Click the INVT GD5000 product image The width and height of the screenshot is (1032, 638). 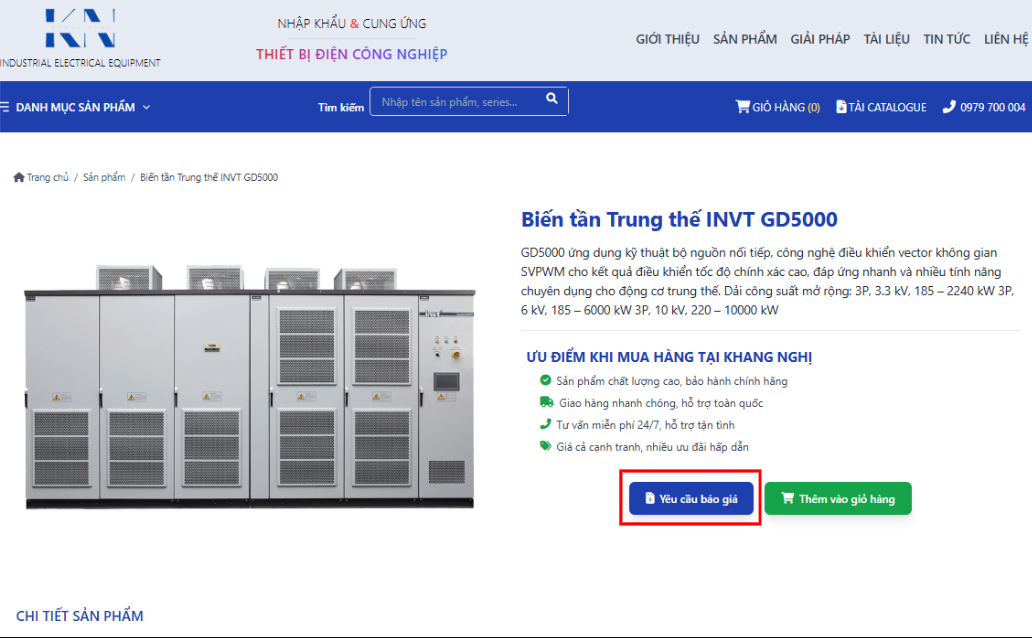pyautogui.click(x=249, y=387)
